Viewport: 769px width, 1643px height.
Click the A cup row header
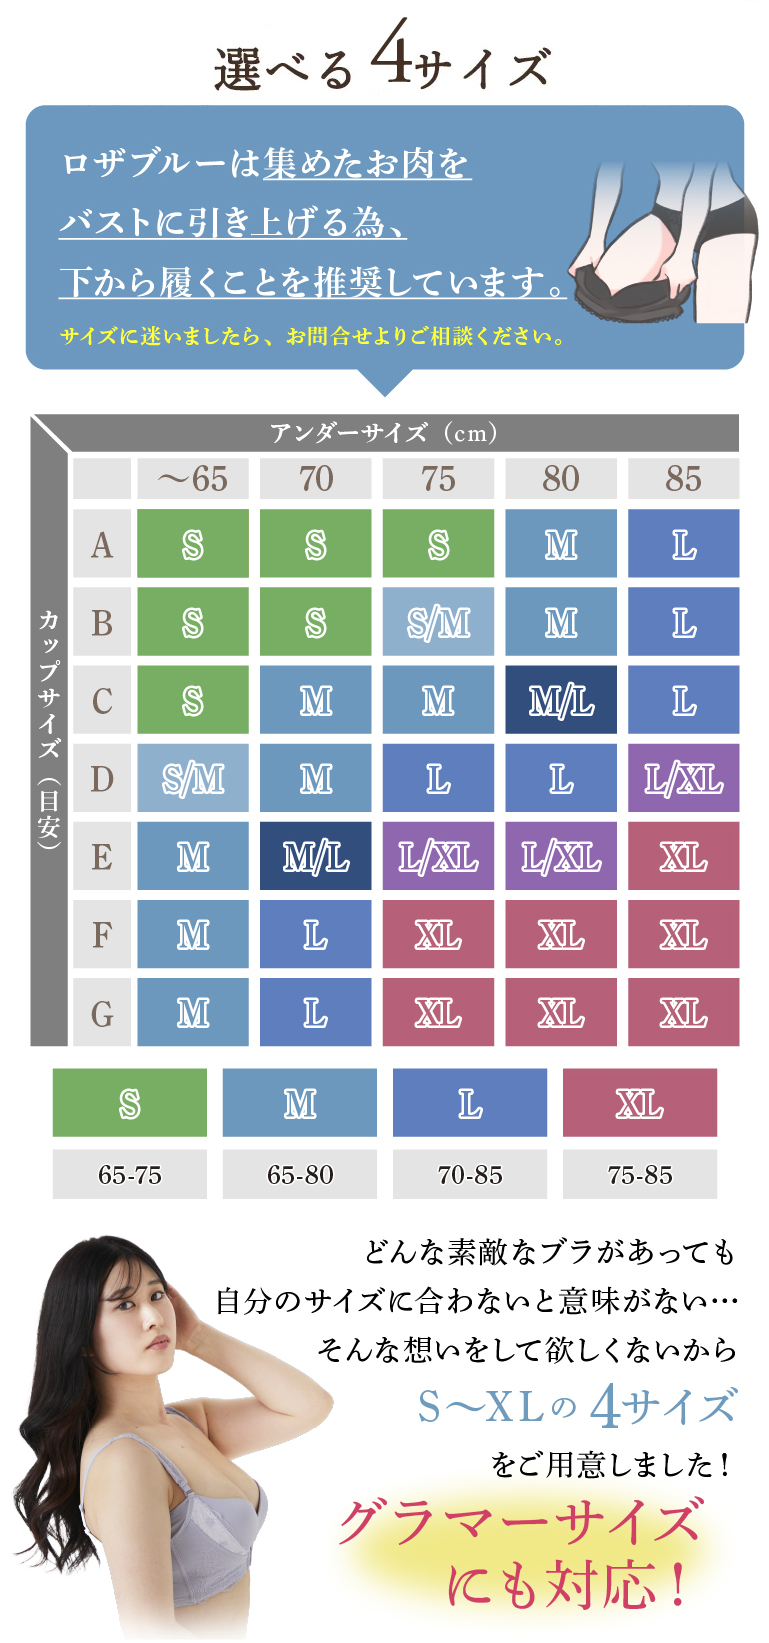pyautogui.click(x=102, y=545)
